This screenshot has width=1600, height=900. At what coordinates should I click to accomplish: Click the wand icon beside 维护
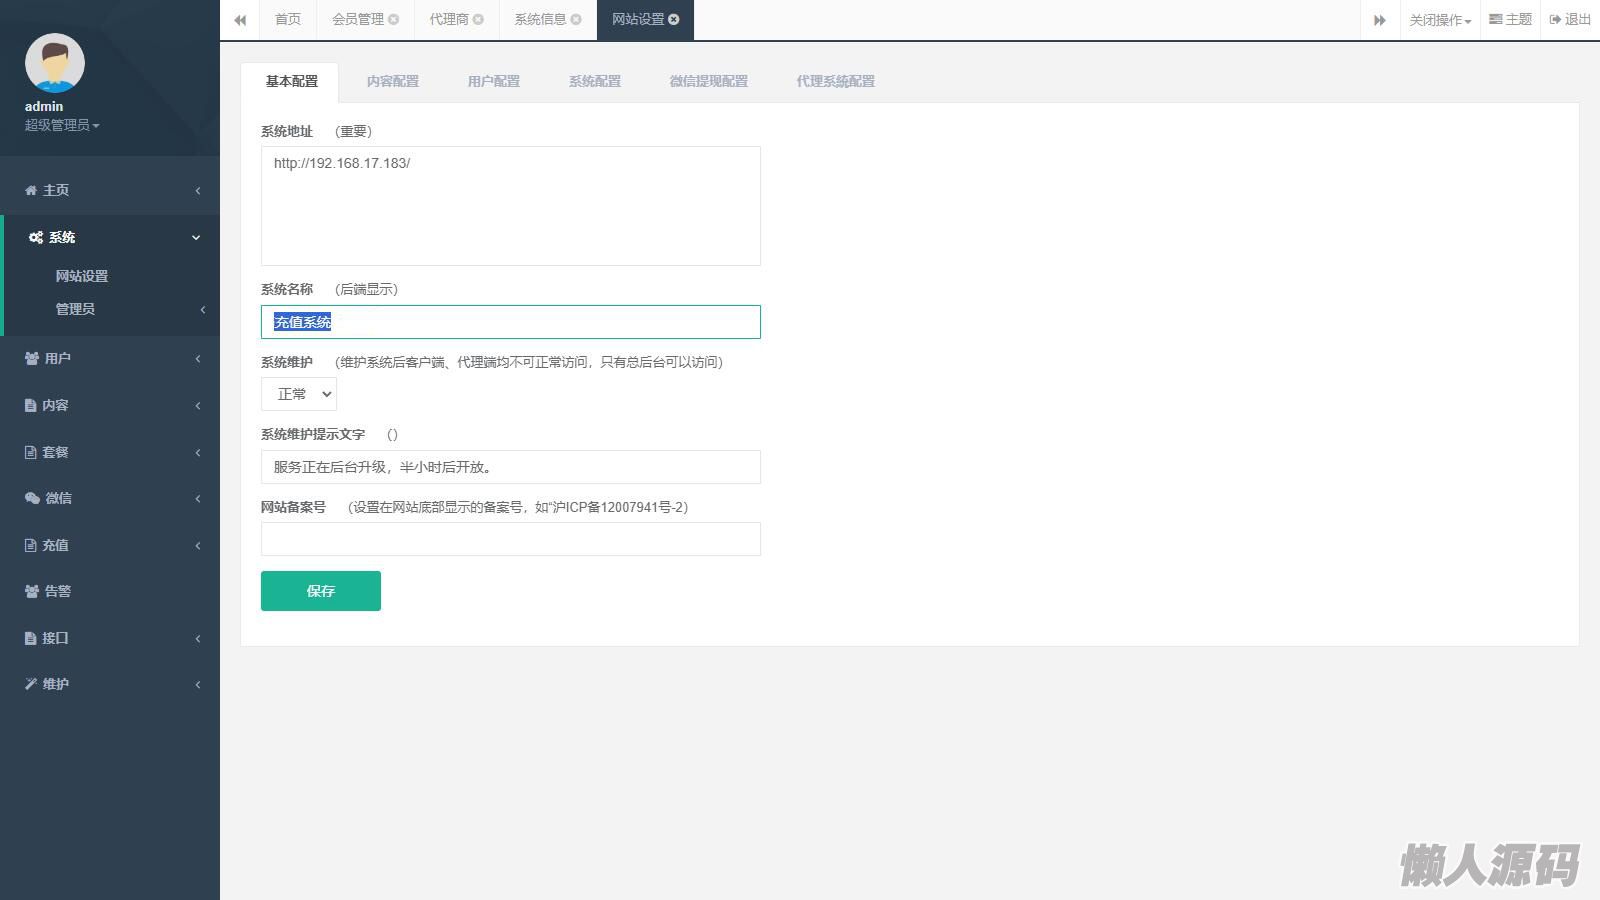pyautogui.click(x=31, y=684)
